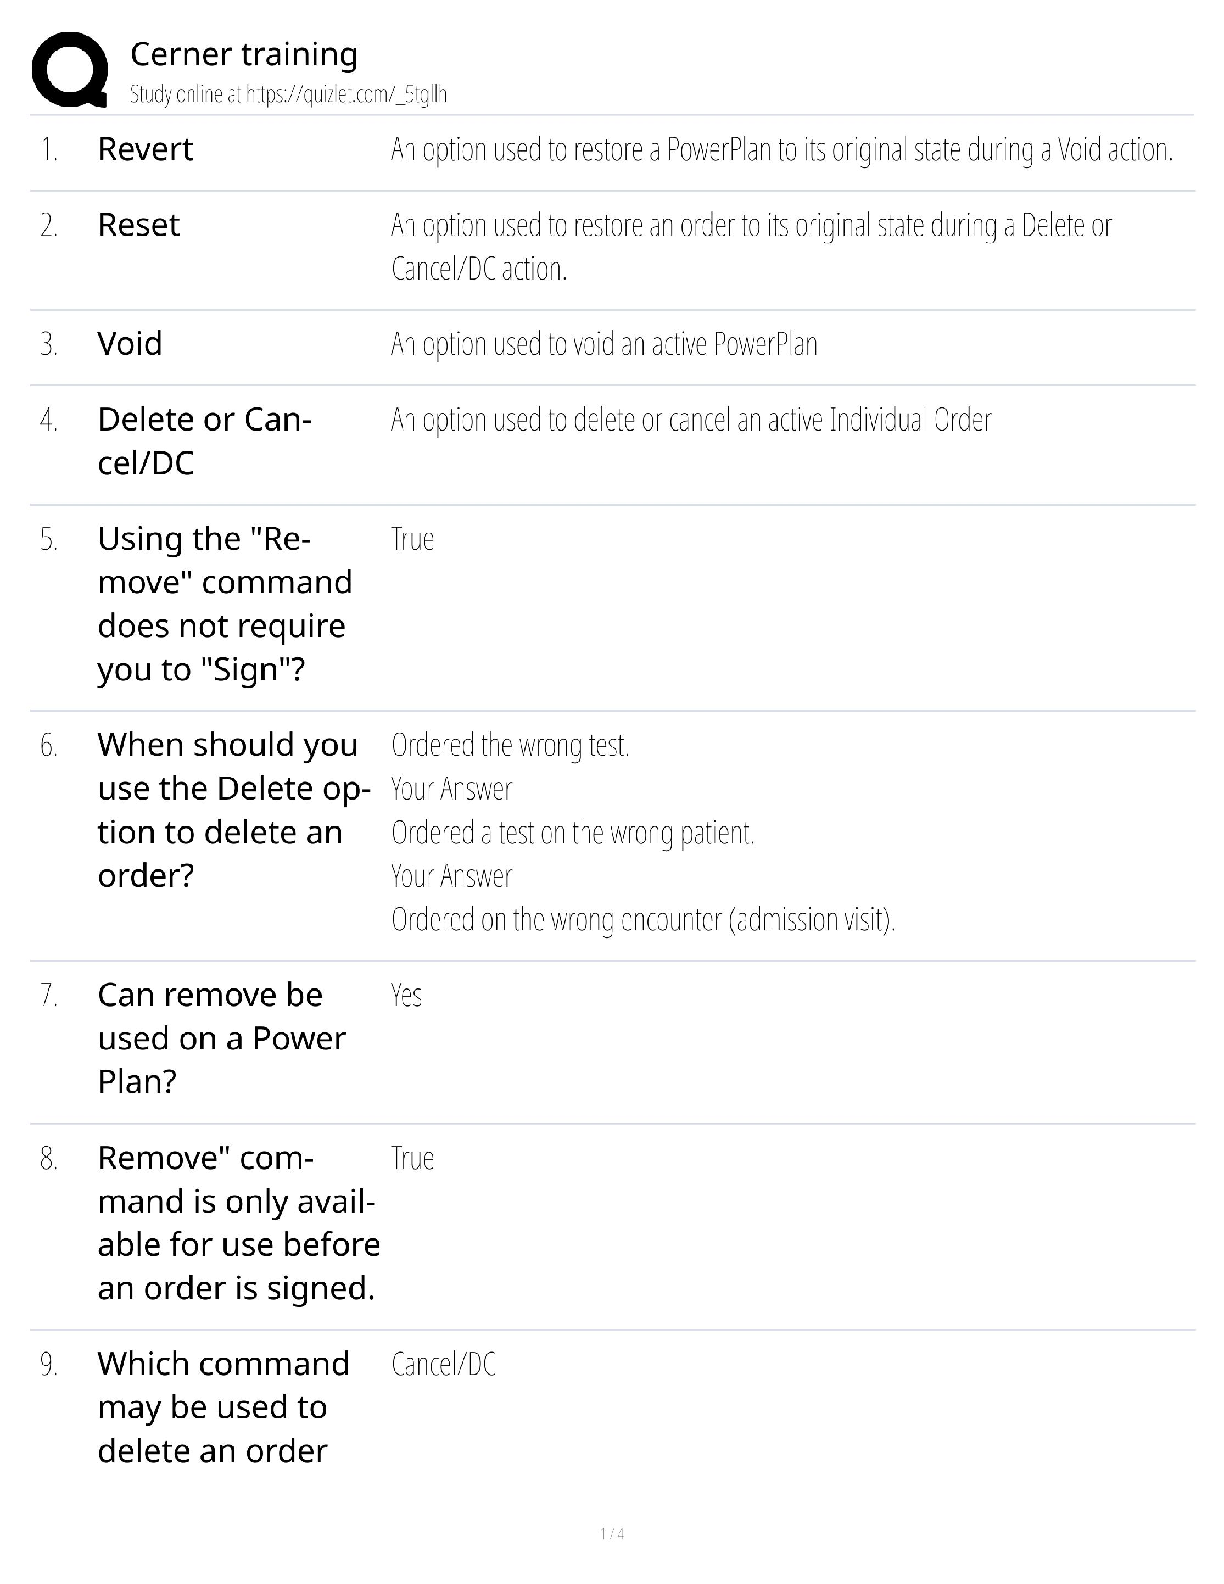Screen dimensions: 1224x1584
Task: Select the term "Revert"
Action: click(145, 149)
